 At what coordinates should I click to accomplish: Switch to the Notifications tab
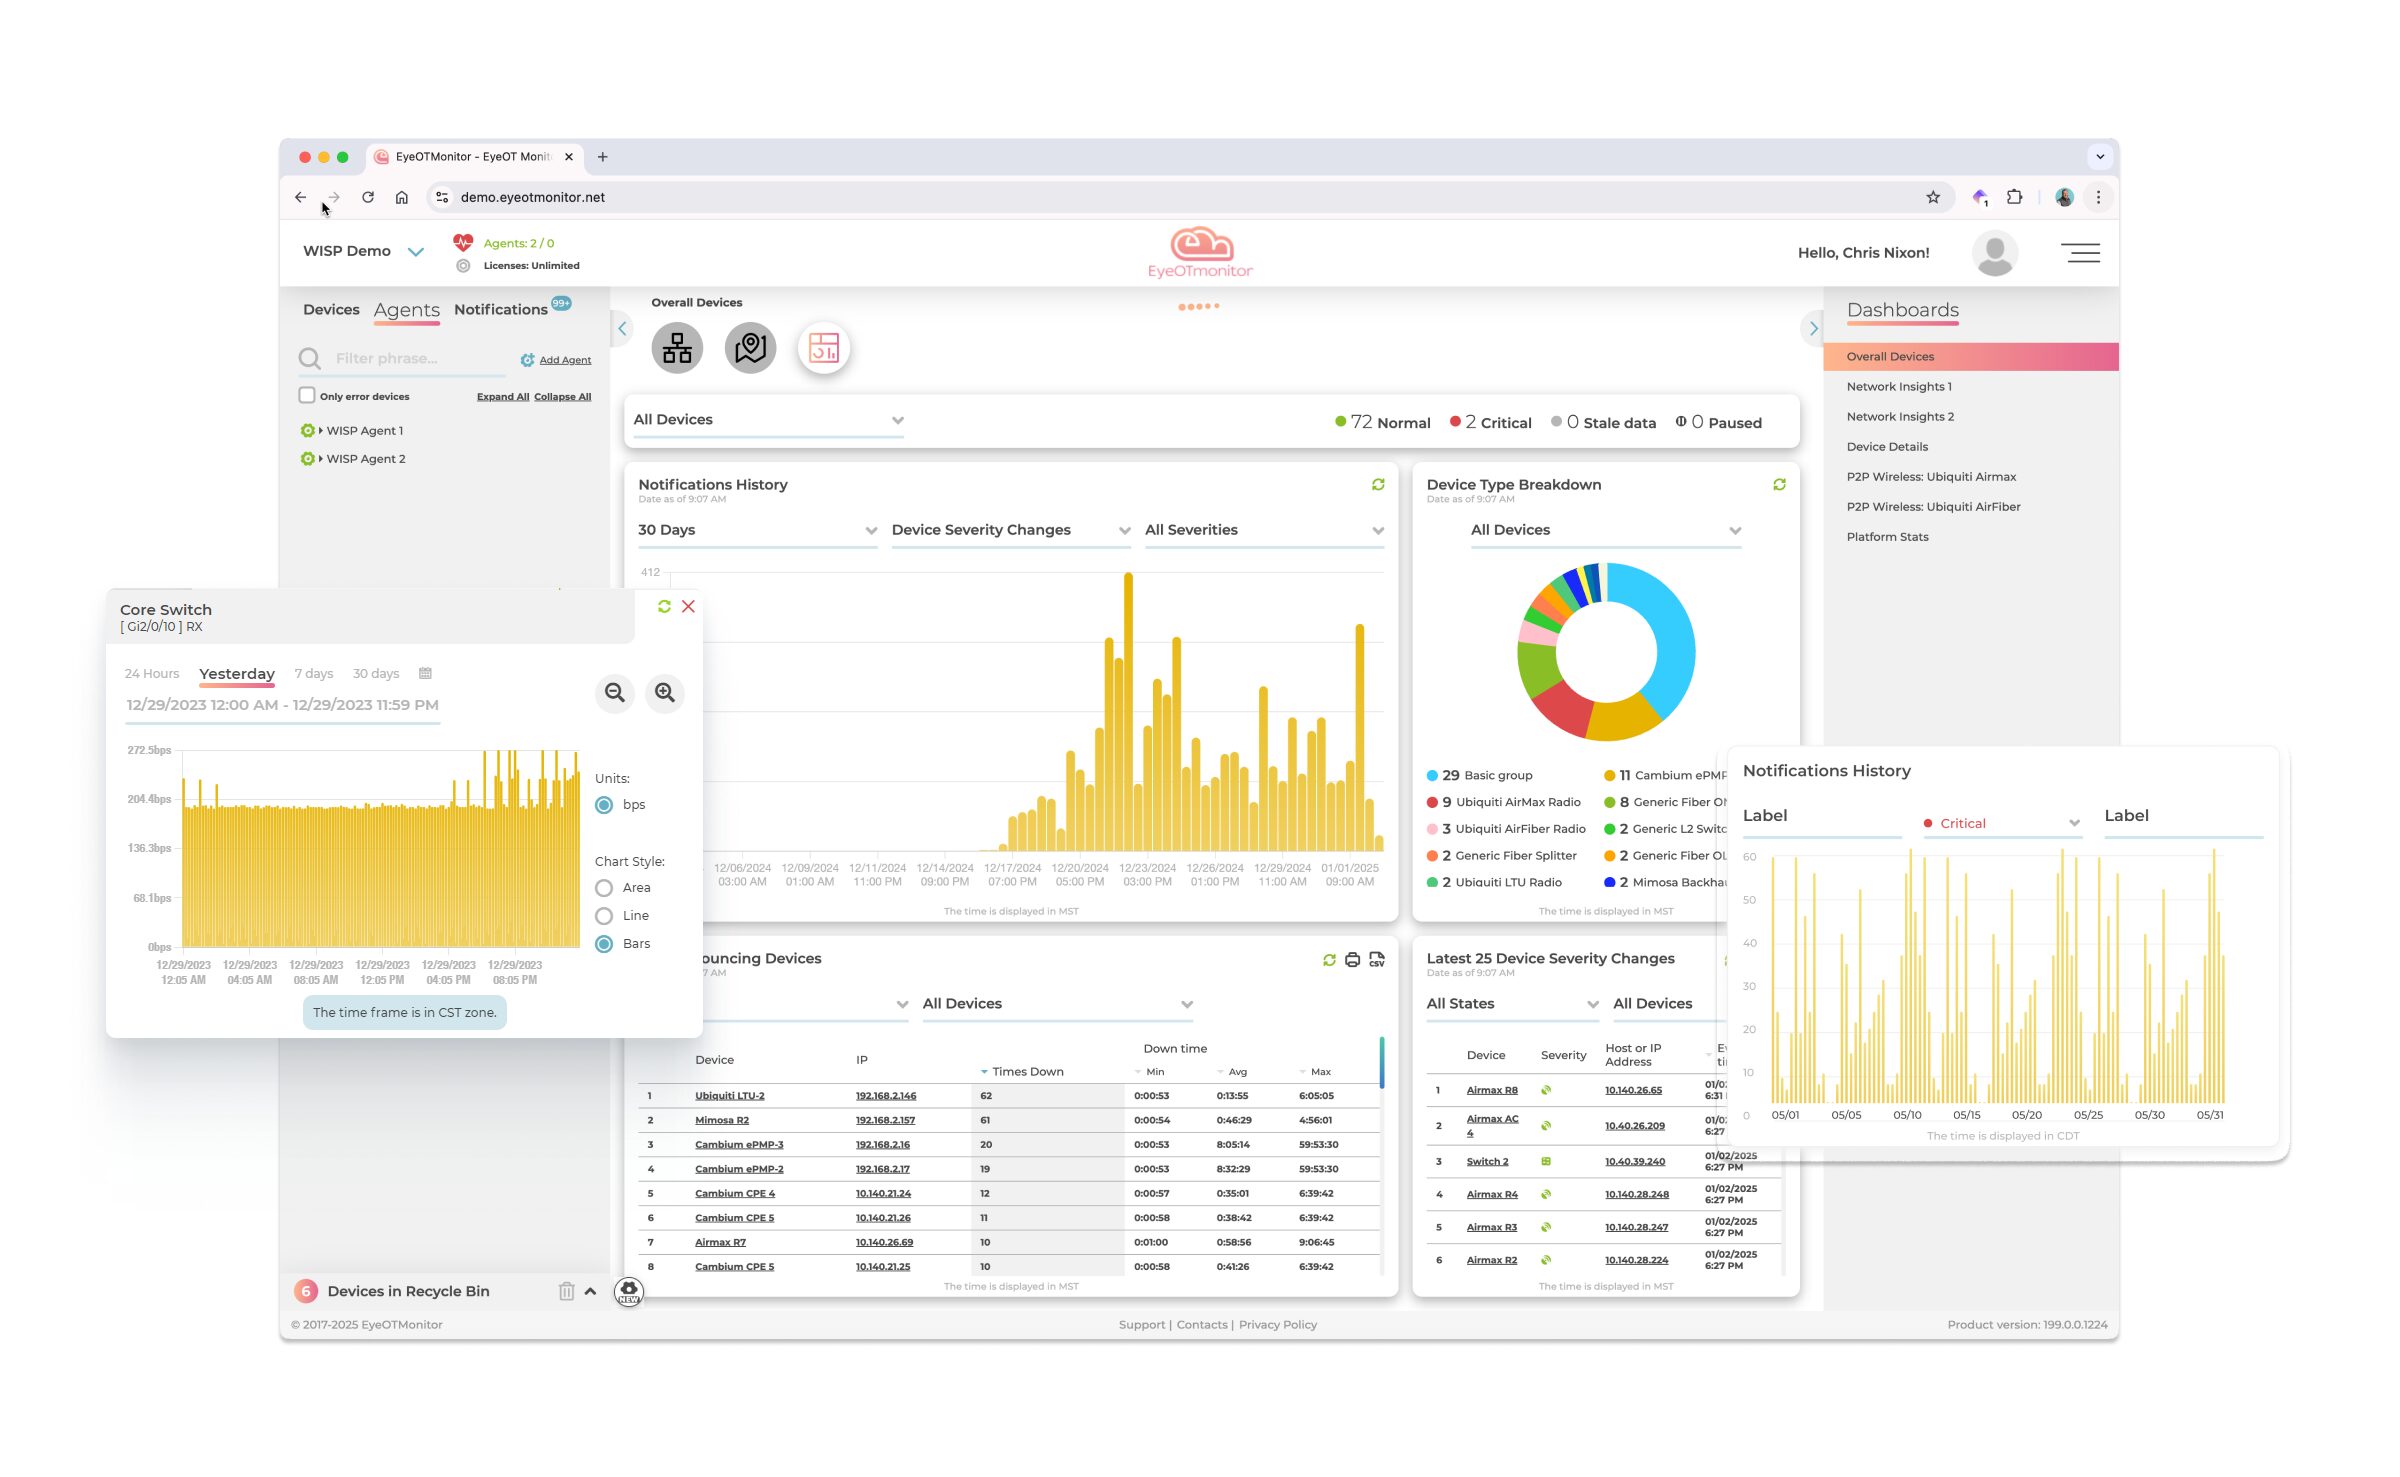coord(501,310)
